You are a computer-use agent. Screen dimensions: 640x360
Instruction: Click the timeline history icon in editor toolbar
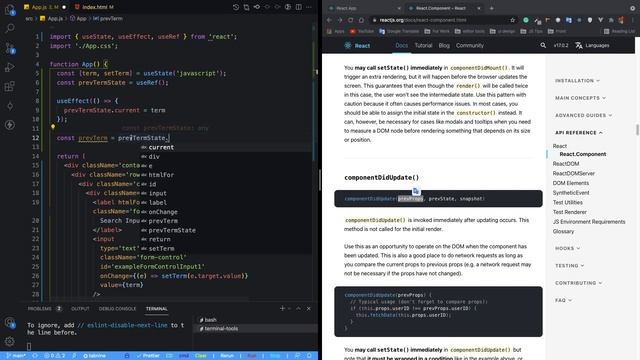click(236, 7)
